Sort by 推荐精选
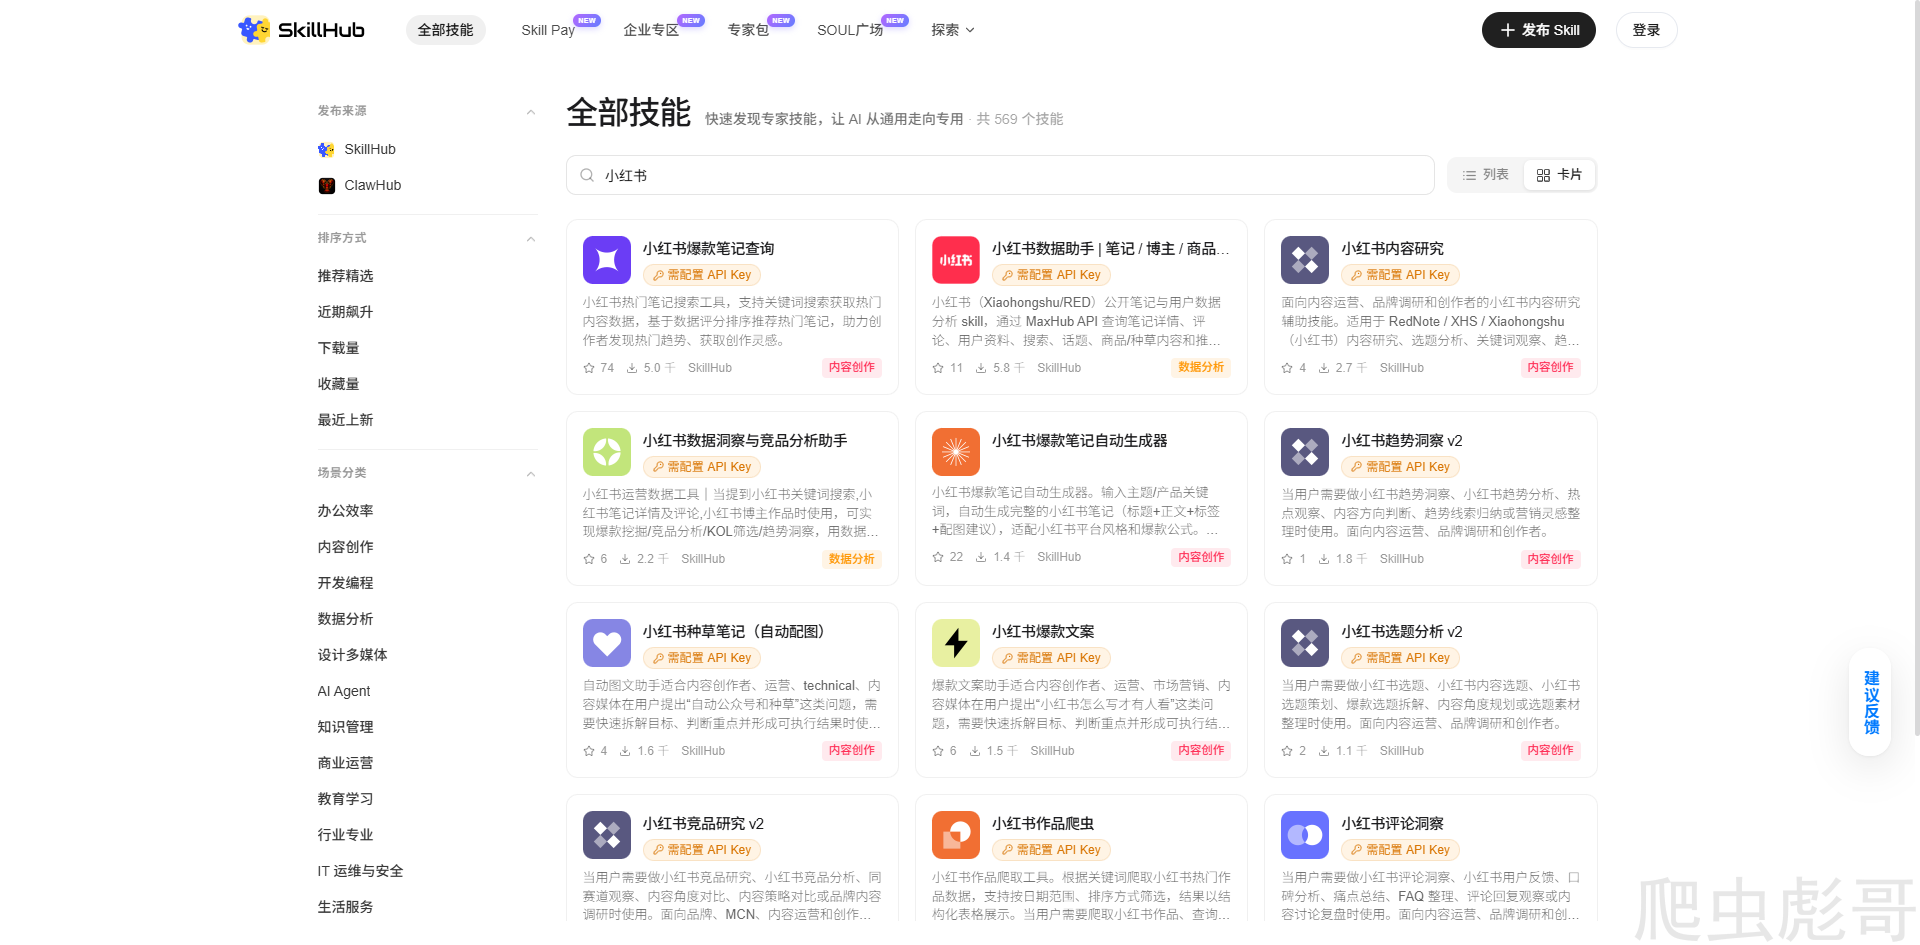Screen dimensions: 1920x945 (x=346, y=276)
